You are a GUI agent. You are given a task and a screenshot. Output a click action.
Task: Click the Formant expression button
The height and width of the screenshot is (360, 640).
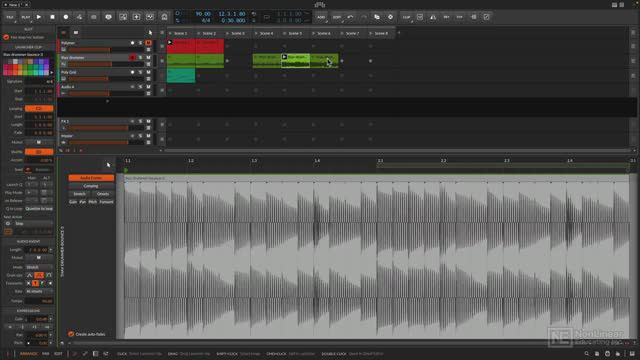click(106, 202)
